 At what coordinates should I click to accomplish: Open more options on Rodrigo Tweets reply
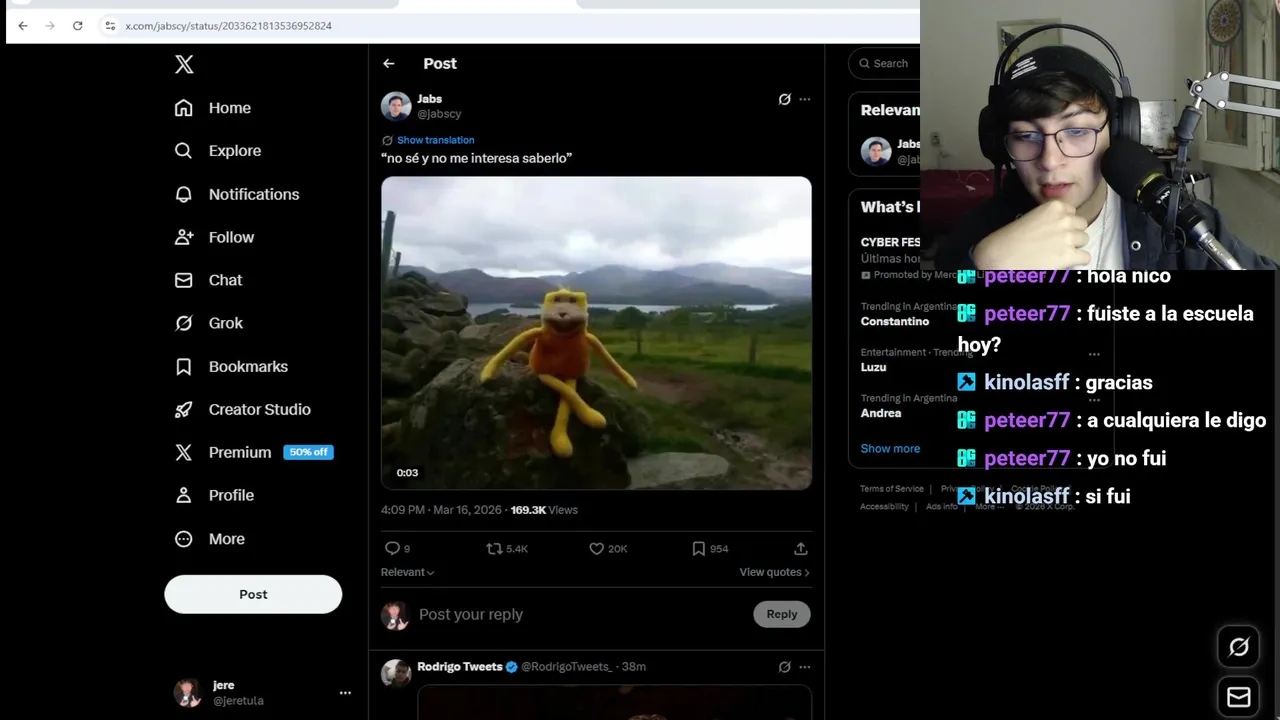click(805, 667)
